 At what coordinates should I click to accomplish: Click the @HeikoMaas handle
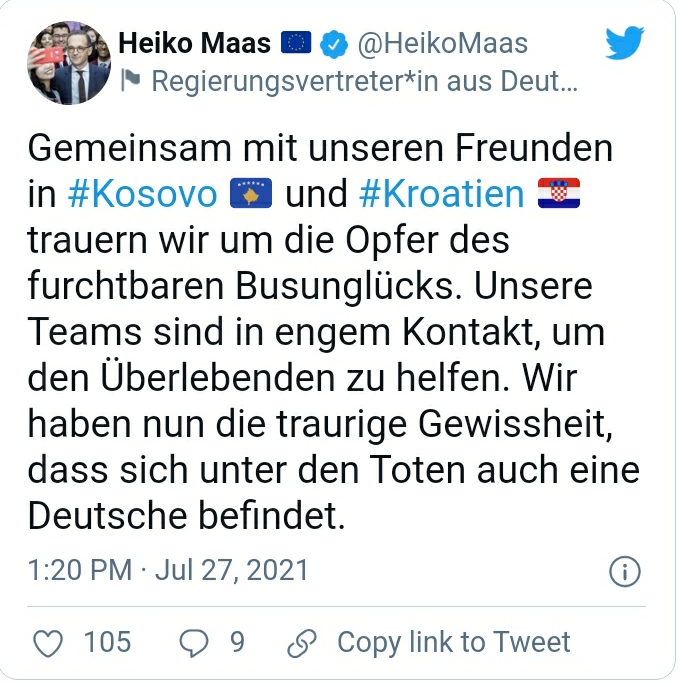443,44
